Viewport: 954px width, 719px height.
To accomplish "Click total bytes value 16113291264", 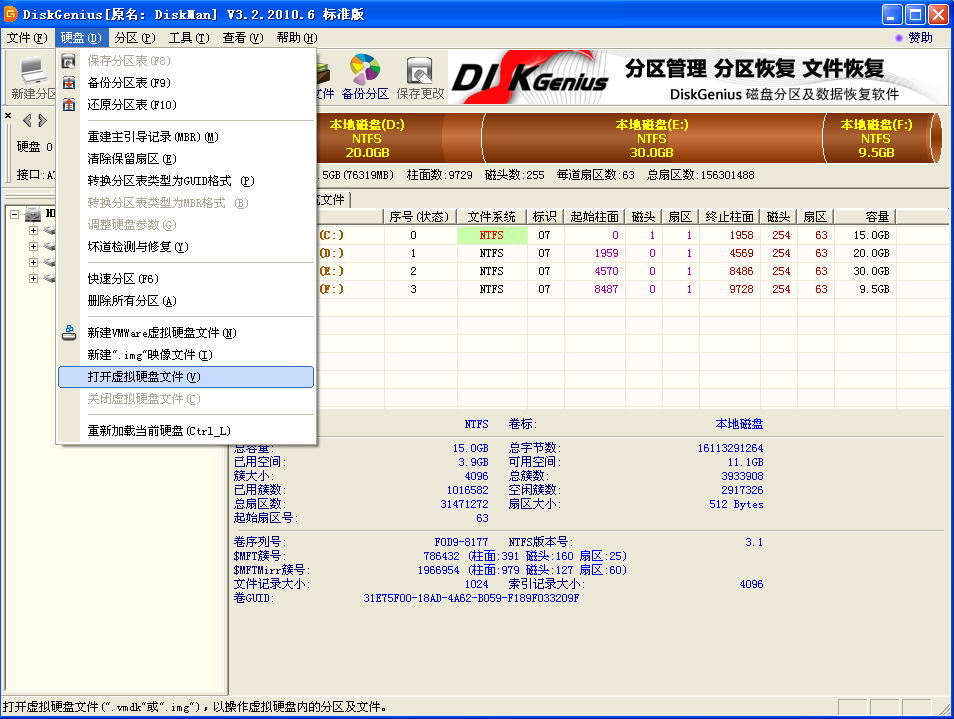I will (730, 448).
